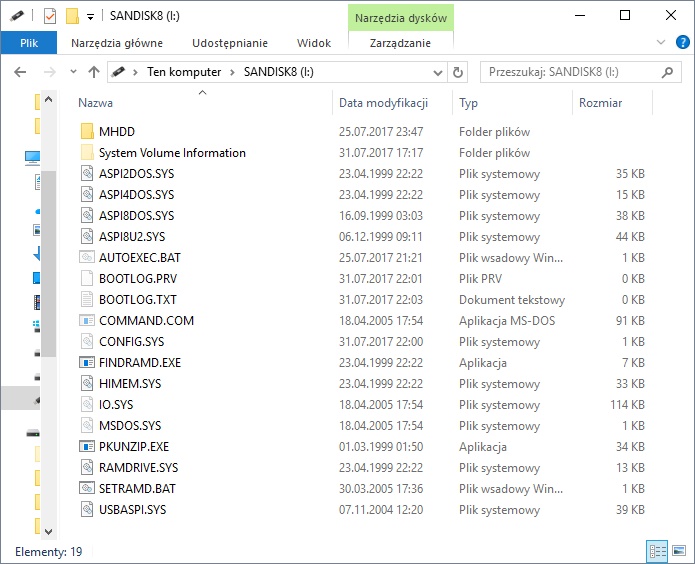Select the USBASPI.SYS file name
Screen dimensions: 695x564
pyautogui.click(x=133, y=509)
